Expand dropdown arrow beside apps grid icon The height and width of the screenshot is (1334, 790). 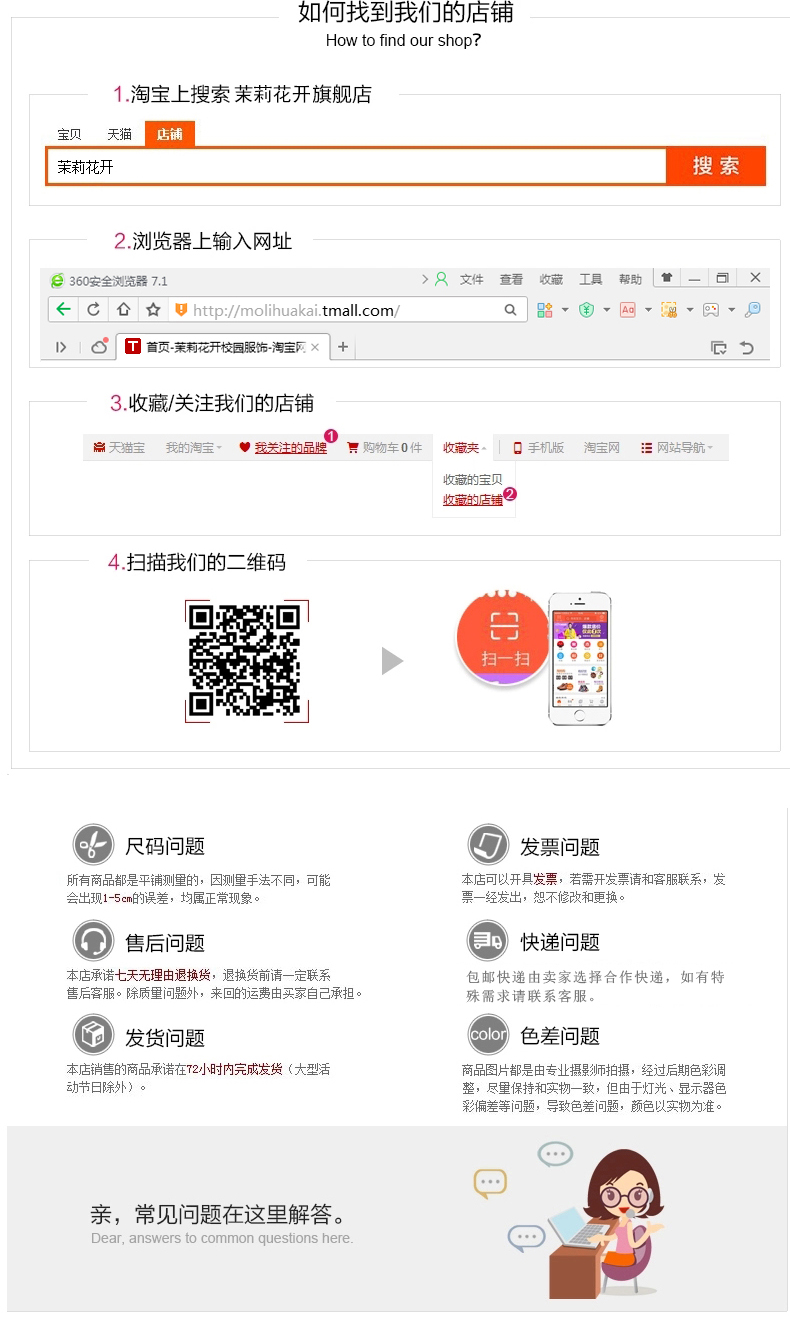(x=565, y=310)
